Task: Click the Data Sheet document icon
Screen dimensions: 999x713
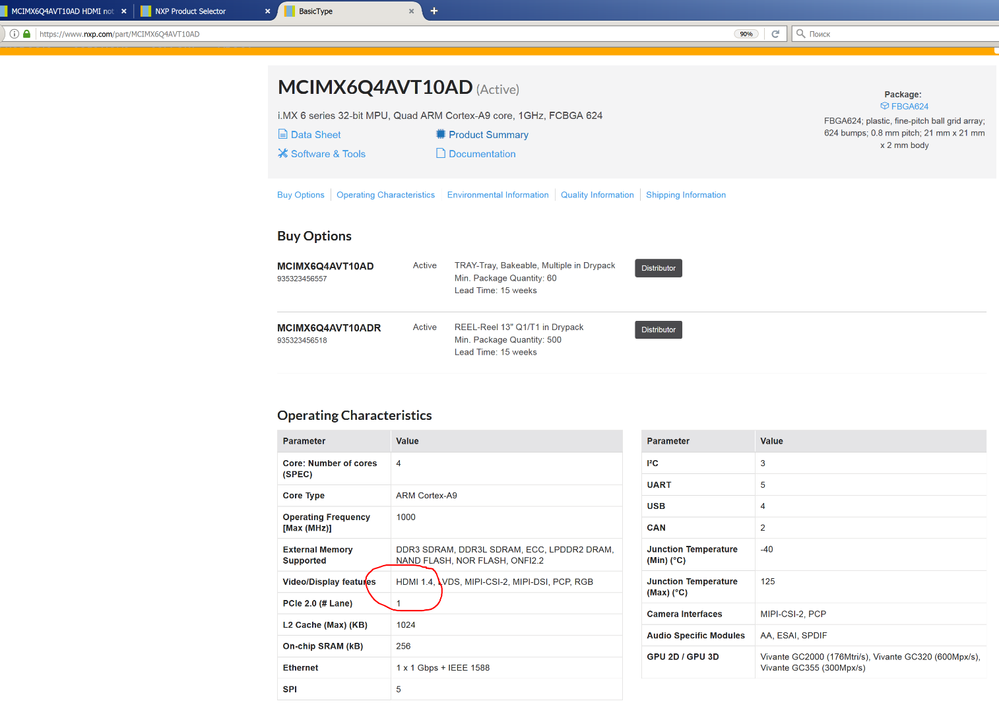Action: 283,134
